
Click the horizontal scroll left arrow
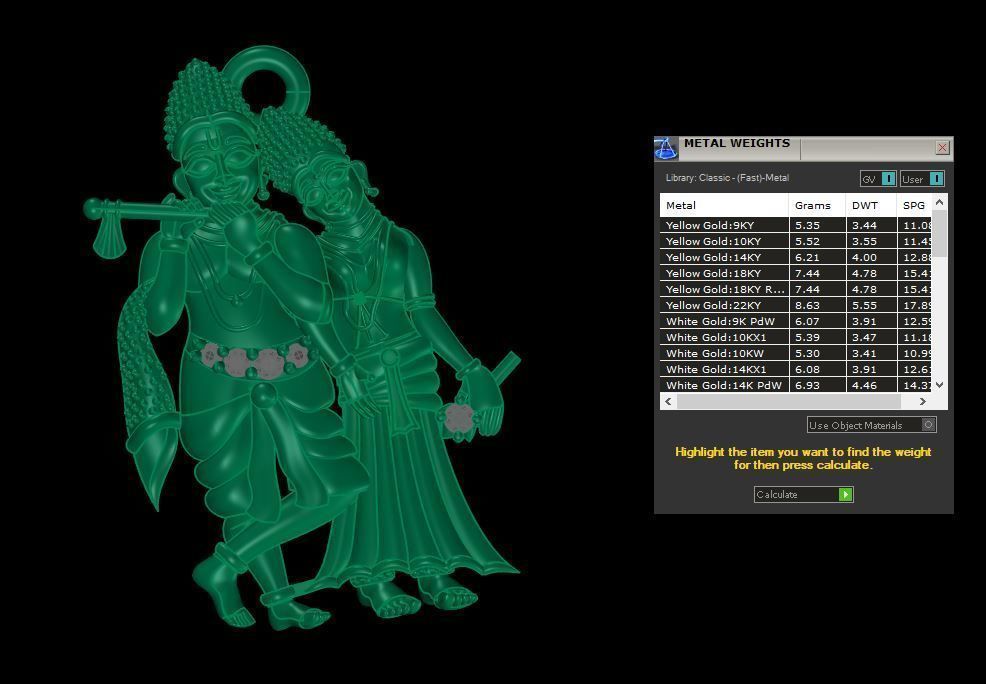668,401
